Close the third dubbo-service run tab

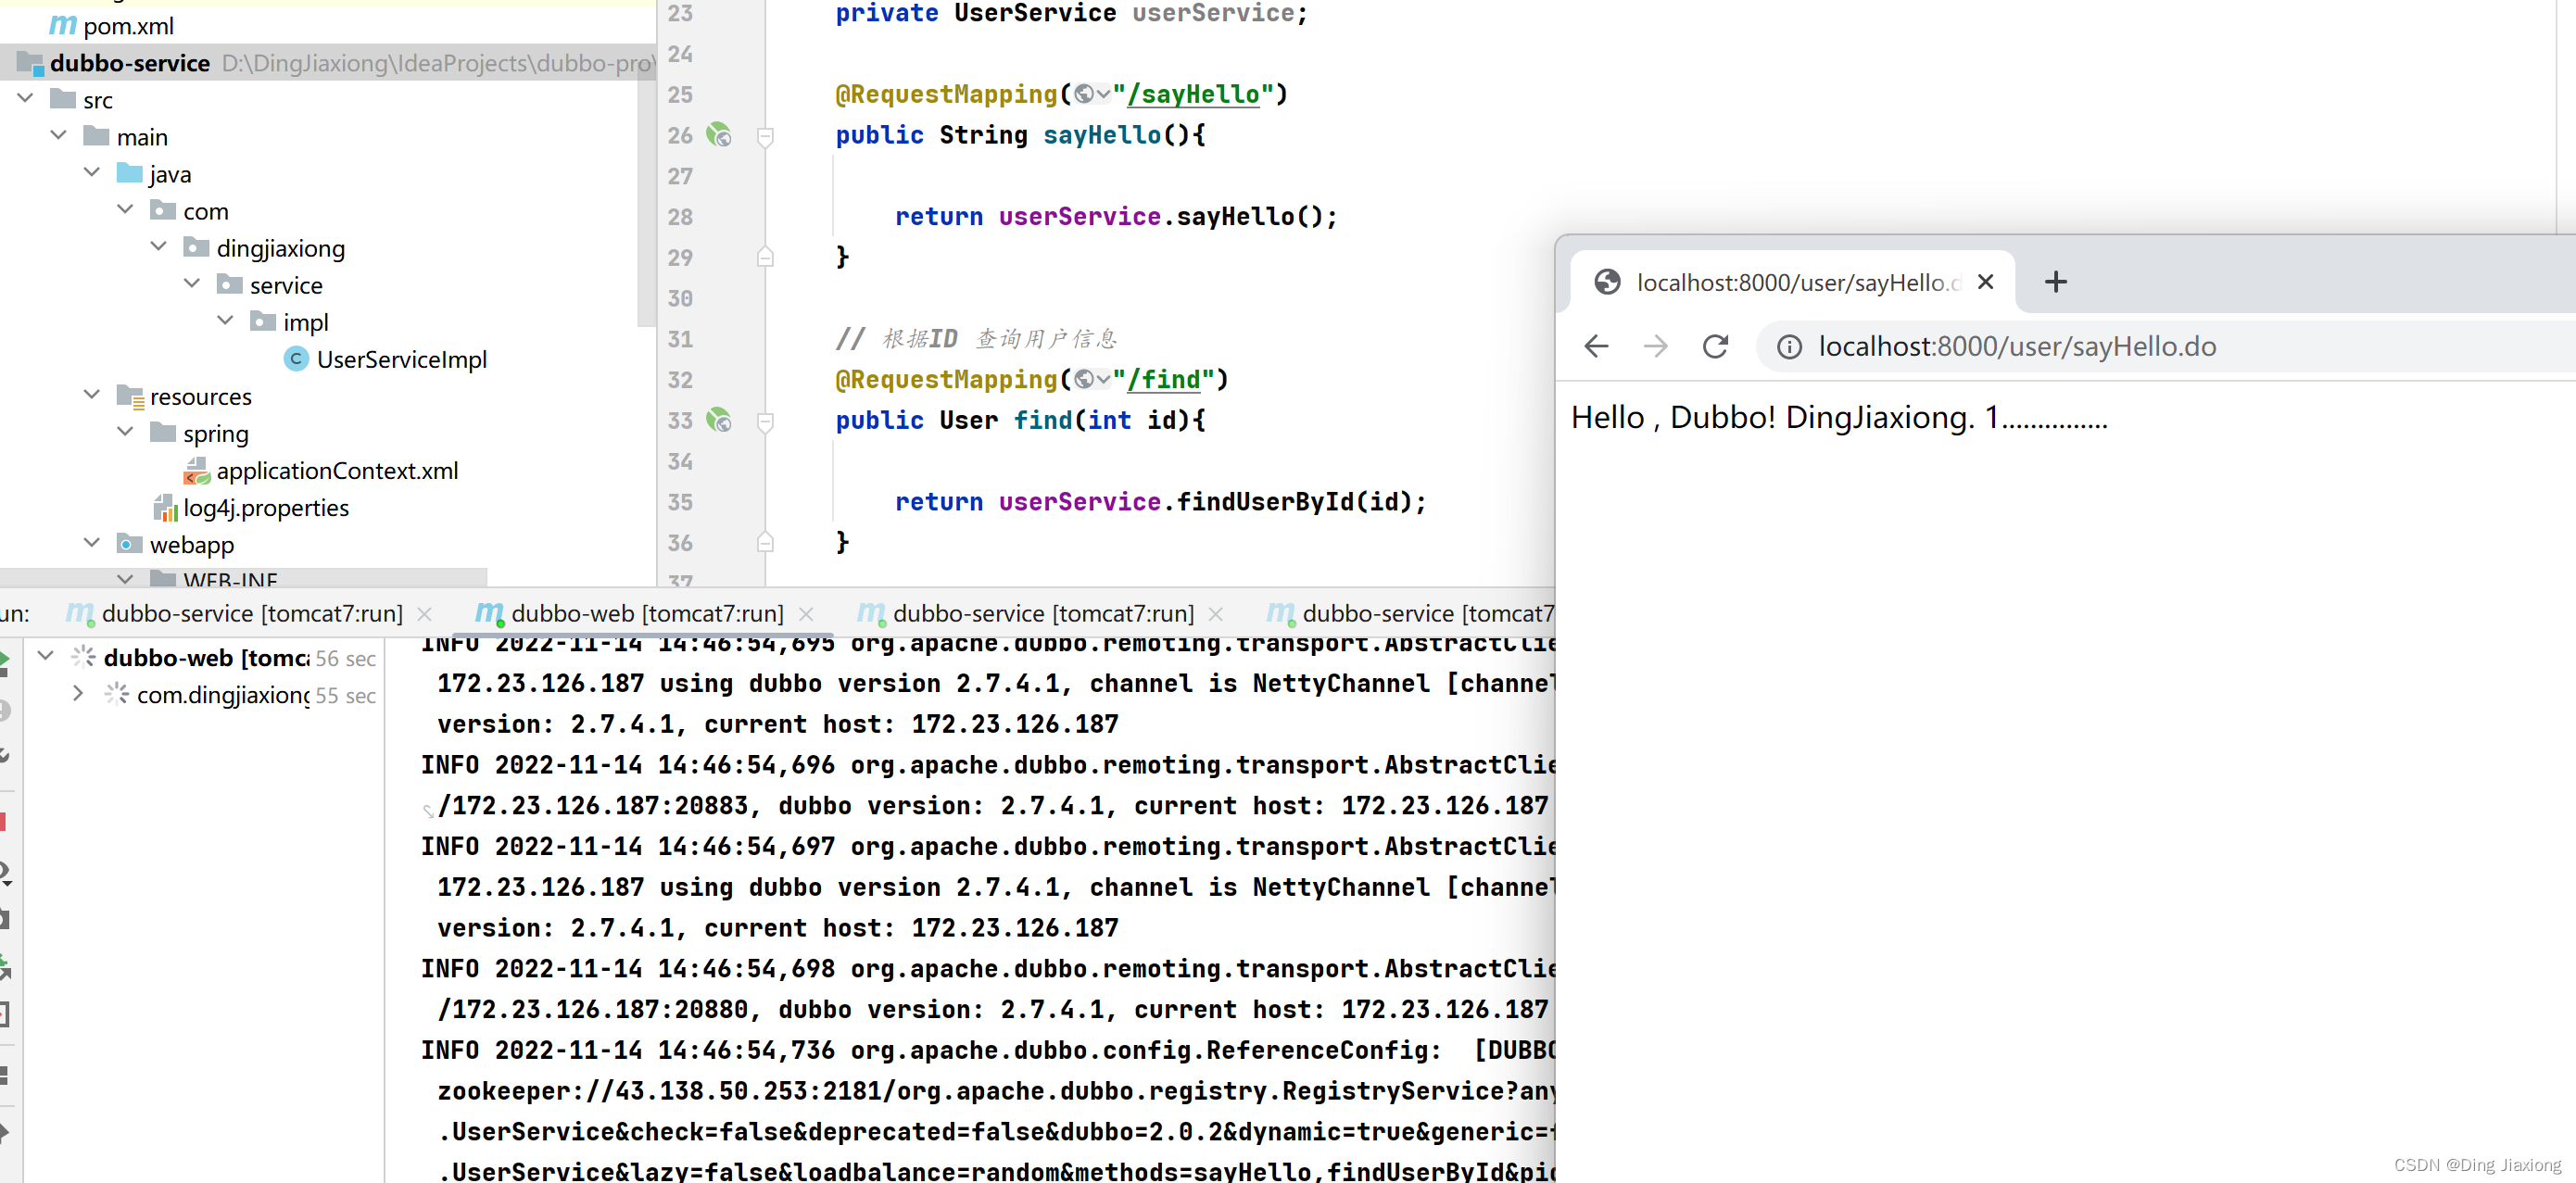pos(1215,614)
